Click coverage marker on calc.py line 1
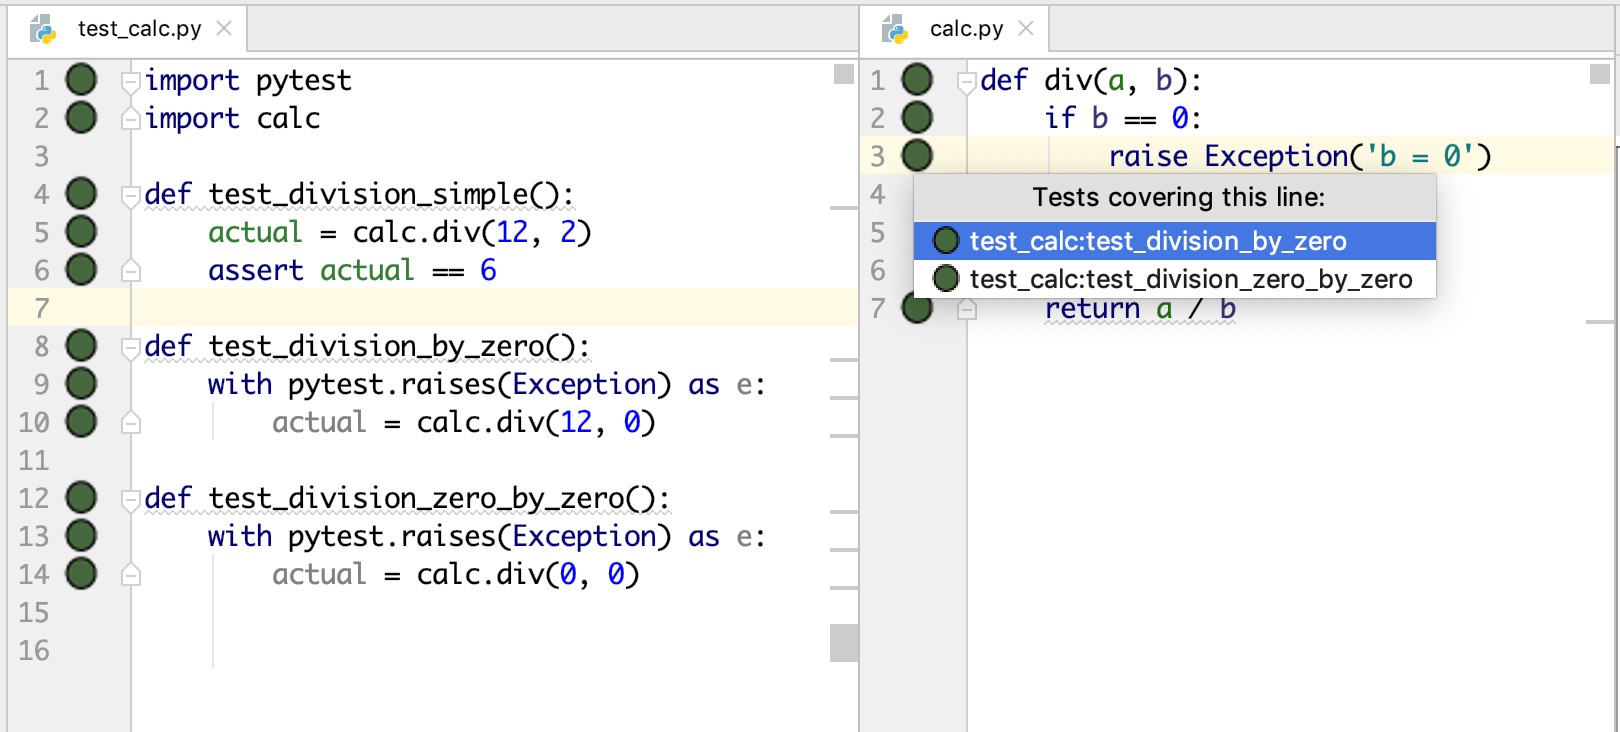Viewport: 1620px width, 732px height. pyautogui.click(x=916, y=80)
